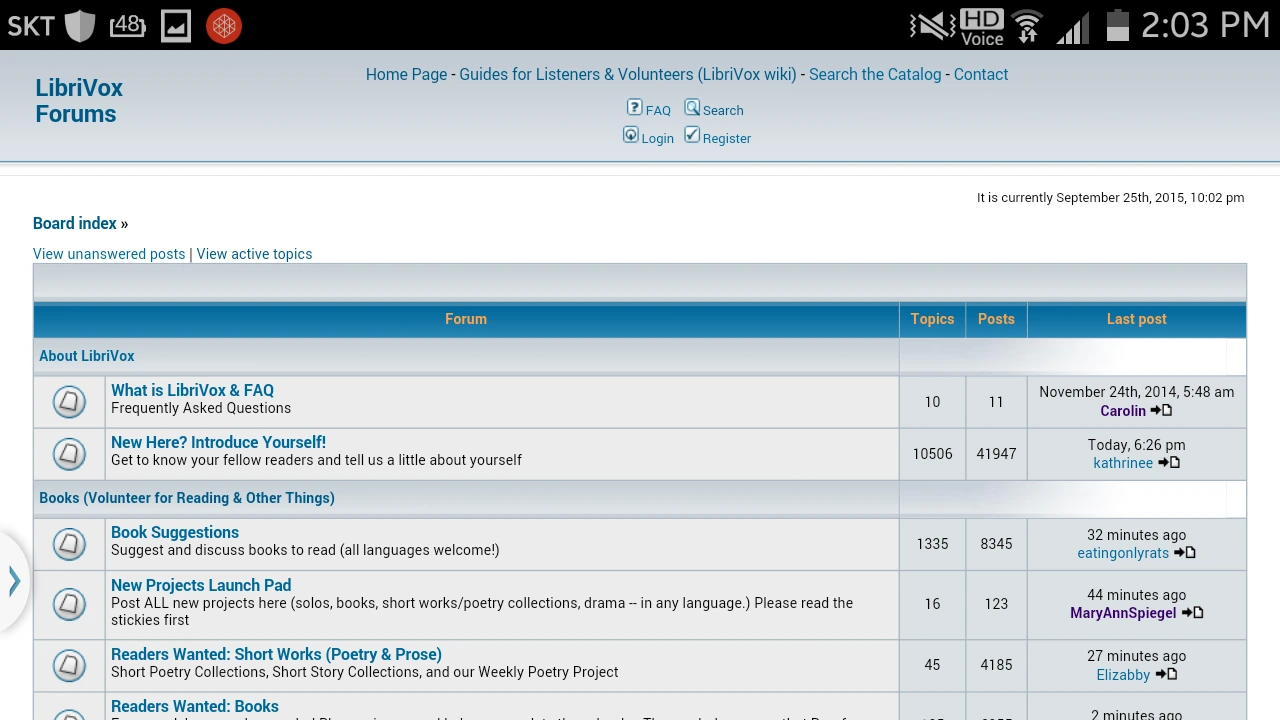The image size is (1280, 720).
Task: Open eatingonlyrats' user profile
Action: [1123, 553]
